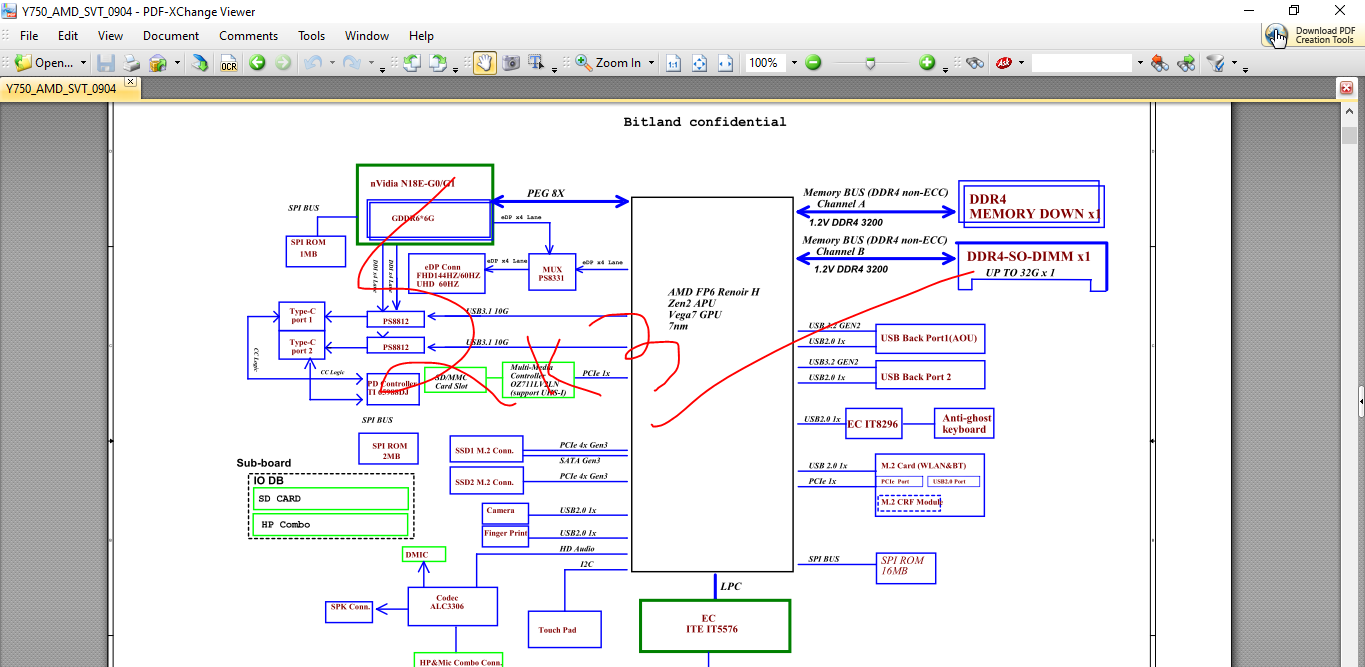
Task: Open the Window menu
Action: 367,35
